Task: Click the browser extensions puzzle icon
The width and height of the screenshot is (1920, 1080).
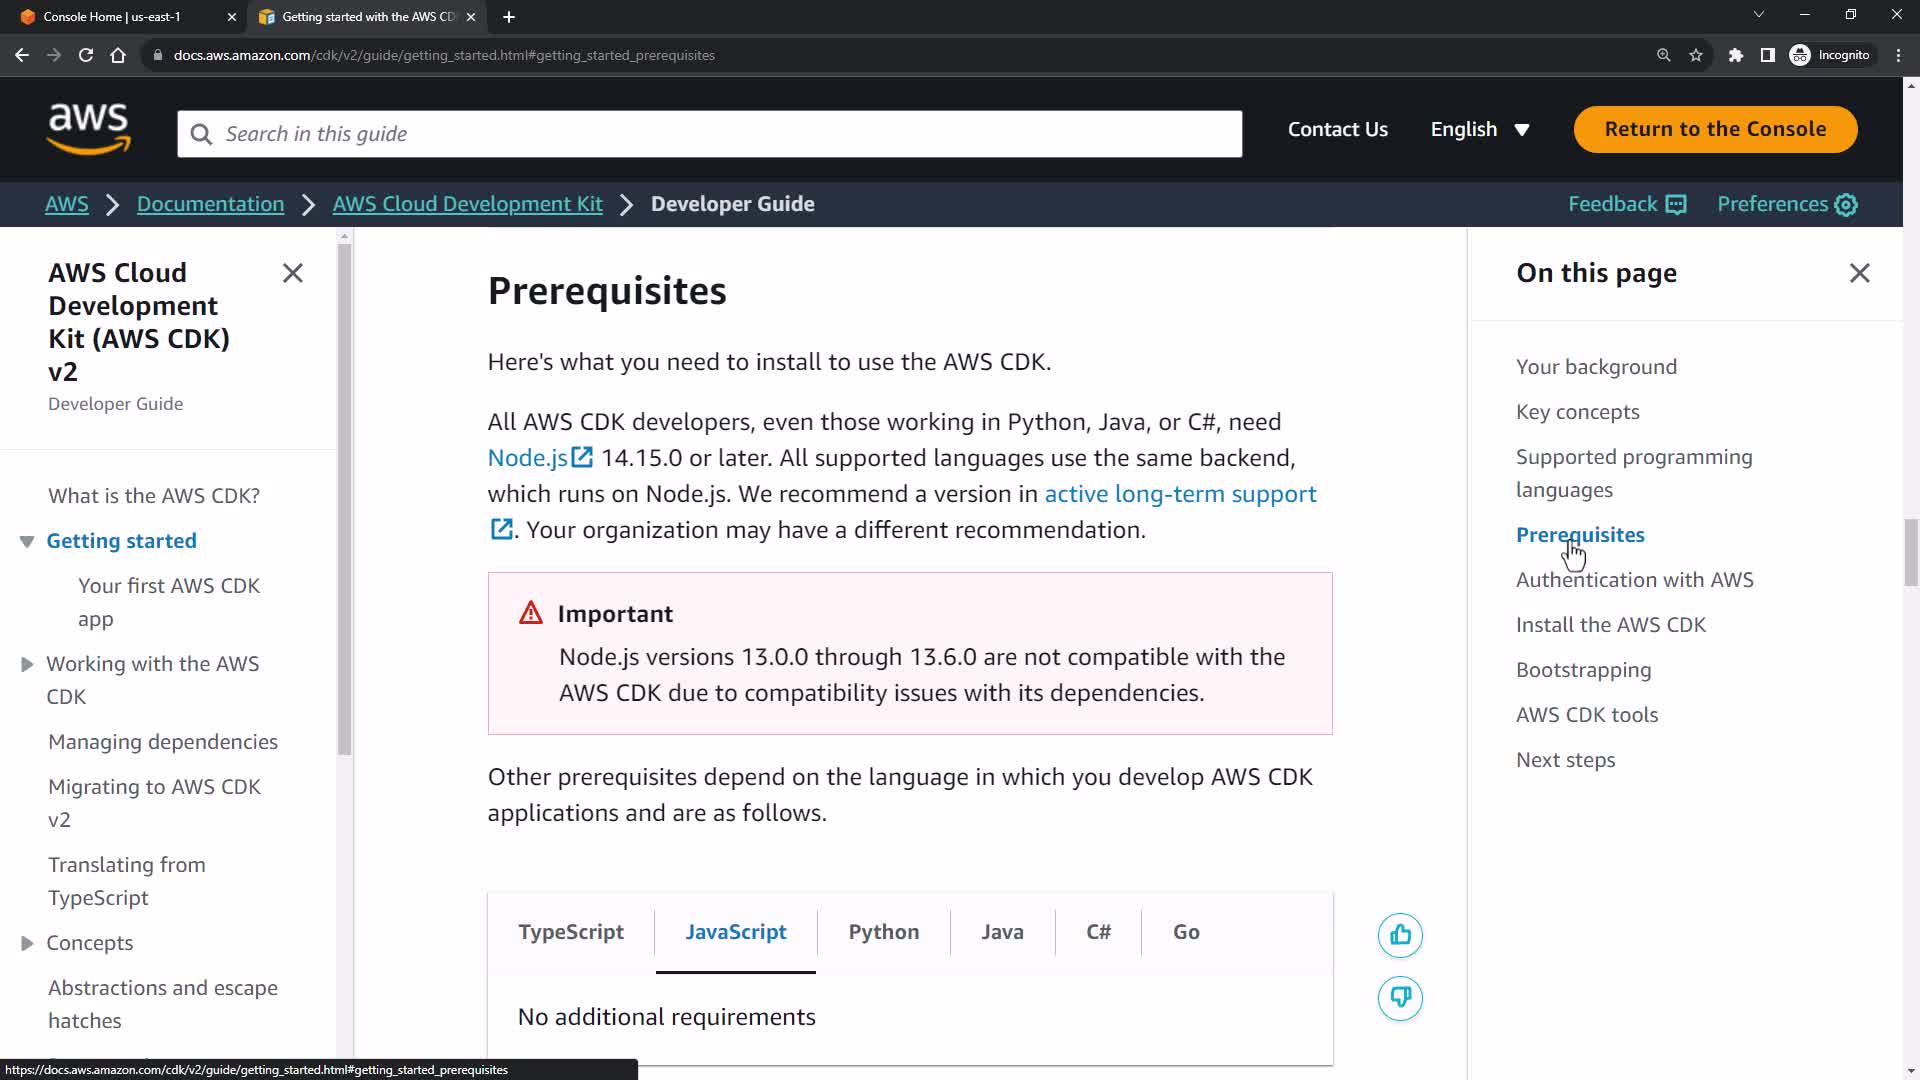Action: tap(1735, 55)
